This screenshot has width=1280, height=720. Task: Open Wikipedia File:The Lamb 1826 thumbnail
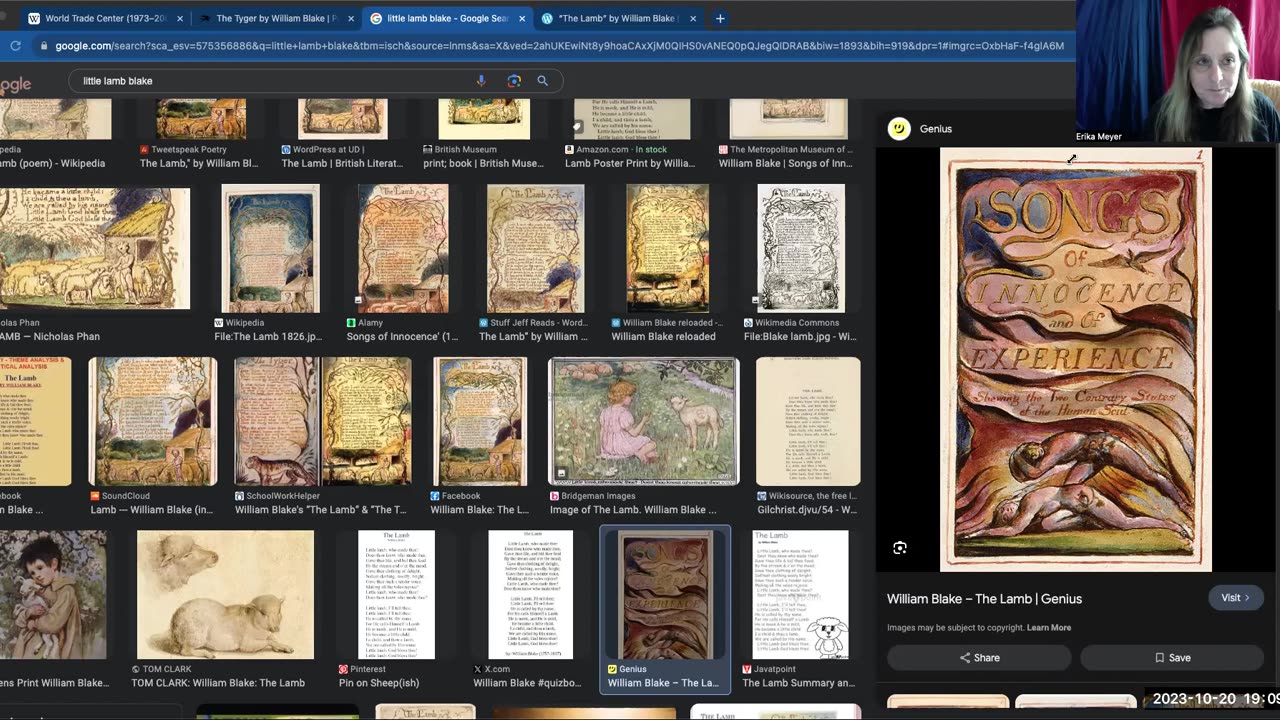click(270, 248)
